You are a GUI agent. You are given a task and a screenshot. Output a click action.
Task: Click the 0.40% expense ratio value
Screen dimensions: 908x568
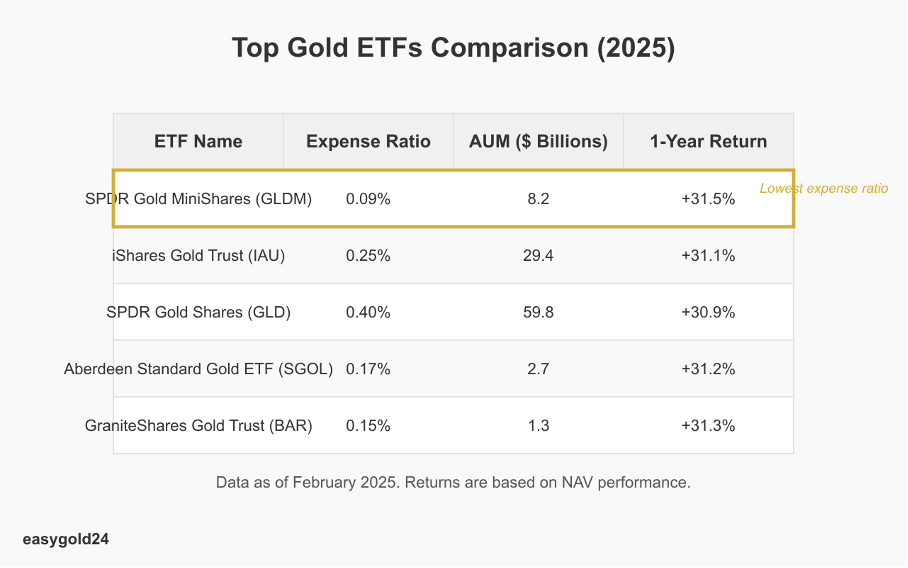(368, 312)
